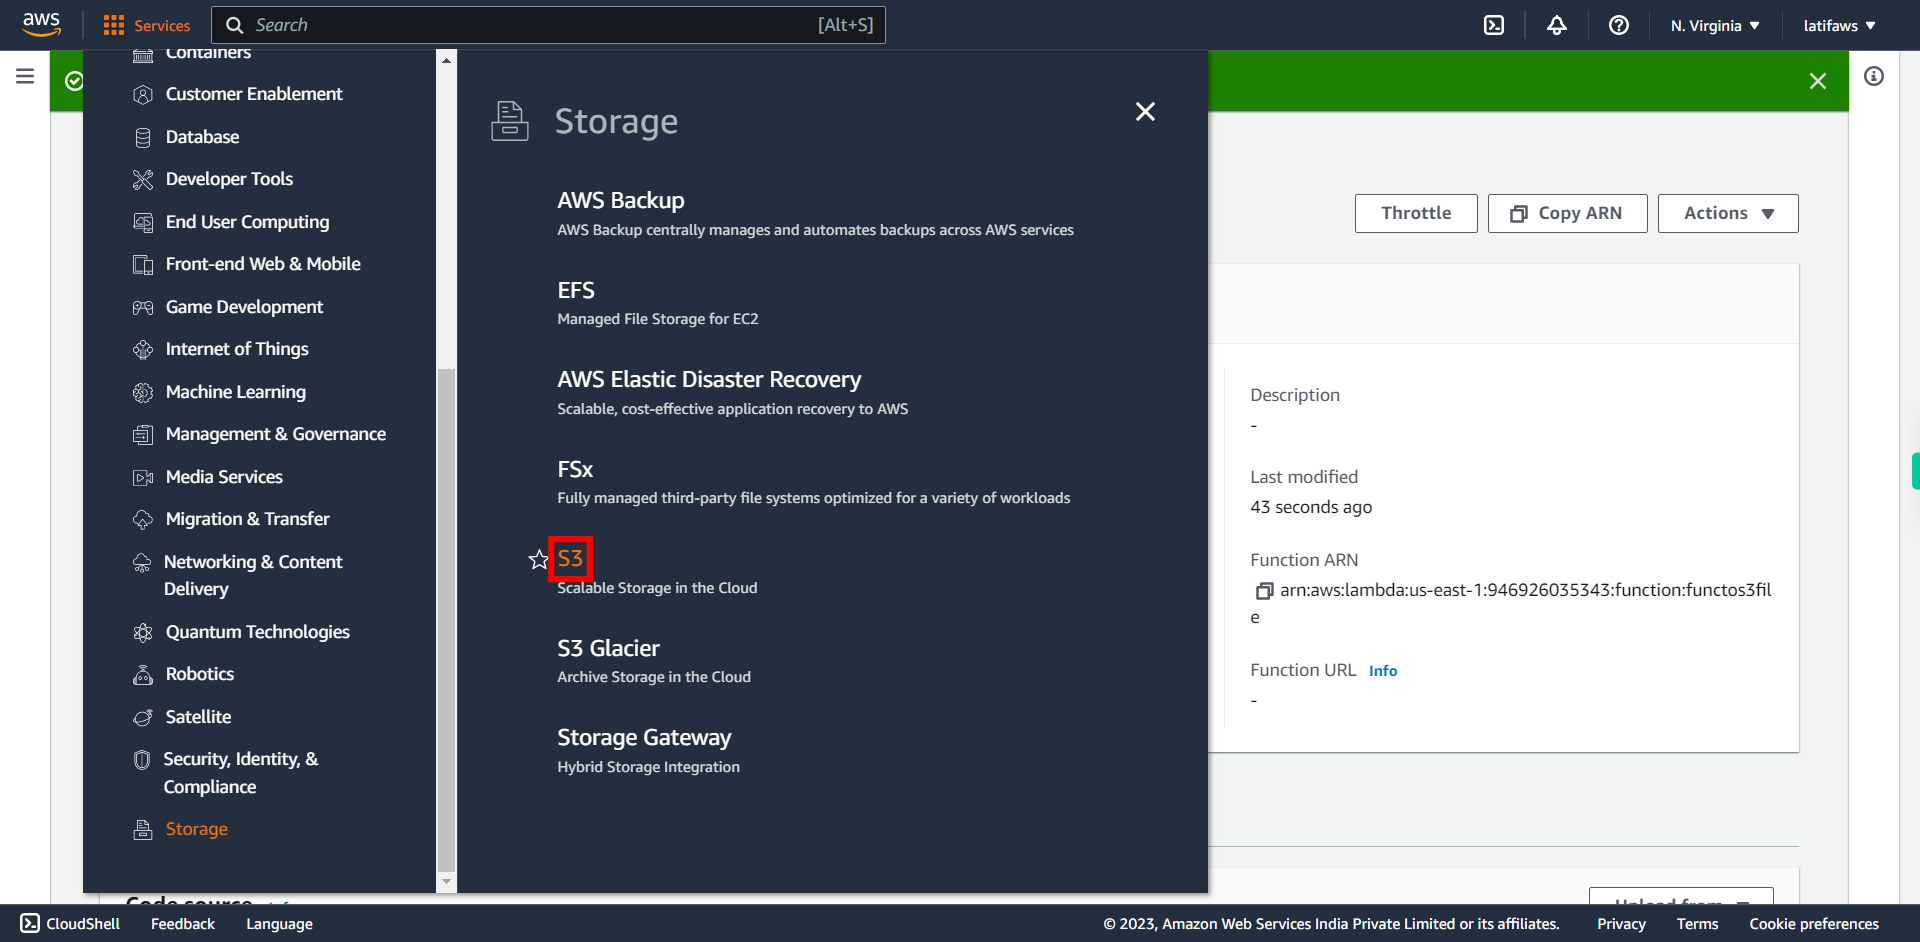This screenshot has width=1920, height=942.
Task: Dismiss the green success banner
Action: [1818, 81]
